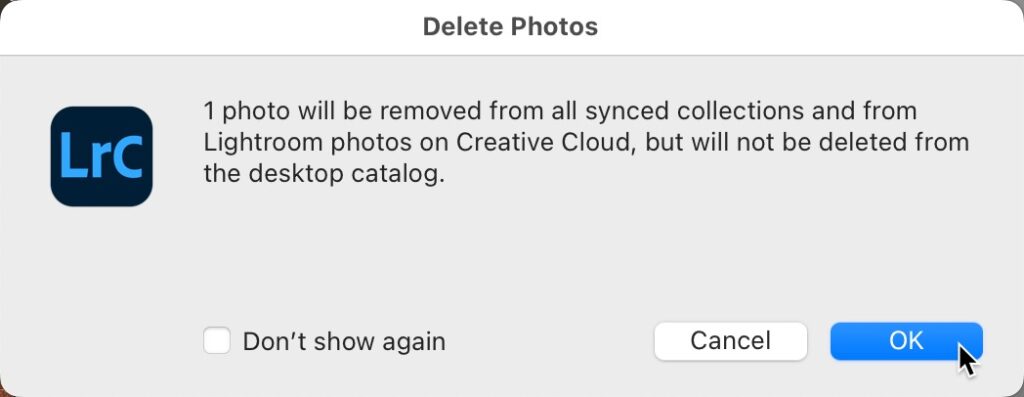Click the dark blue LrC logo
Viewport: 1024px width, 397px height.
click(x=101, y=157)
